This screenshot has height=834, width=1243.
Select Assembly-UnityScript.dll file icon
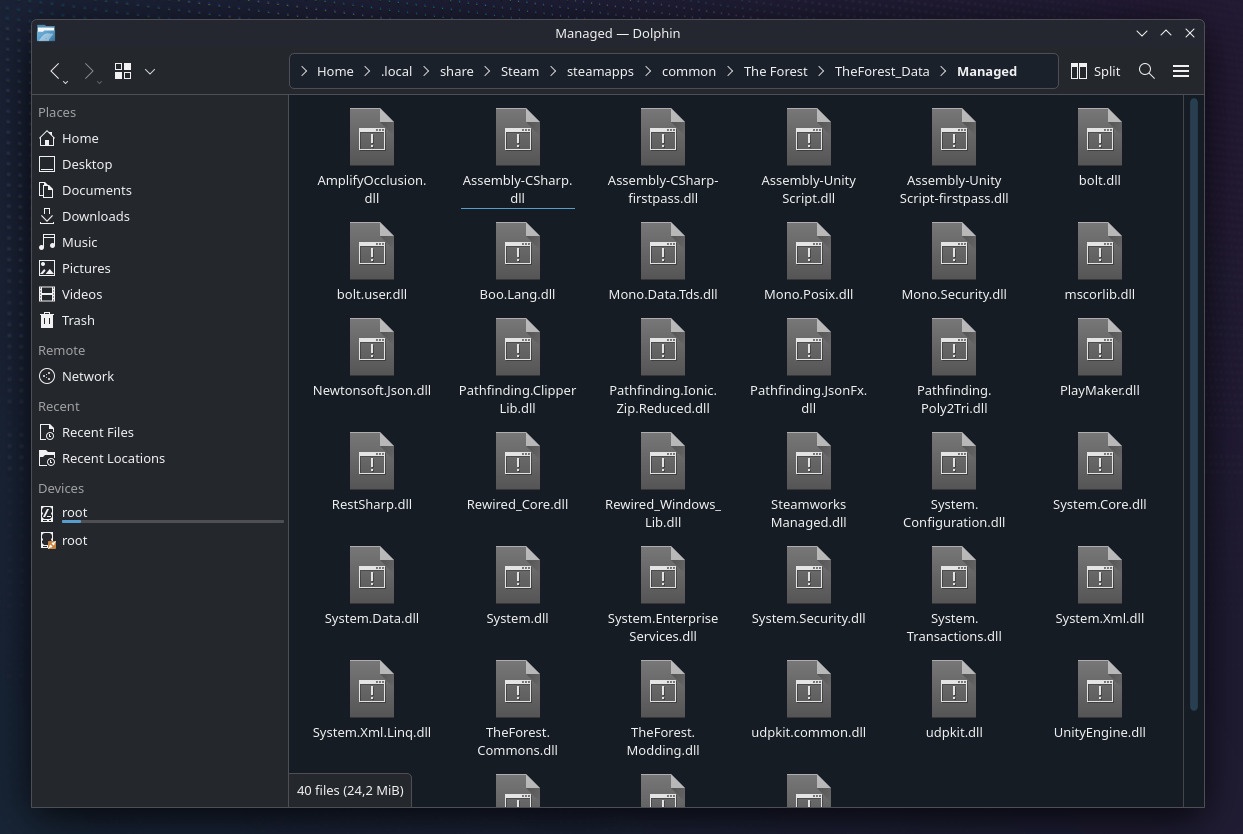tap(809, 137)
